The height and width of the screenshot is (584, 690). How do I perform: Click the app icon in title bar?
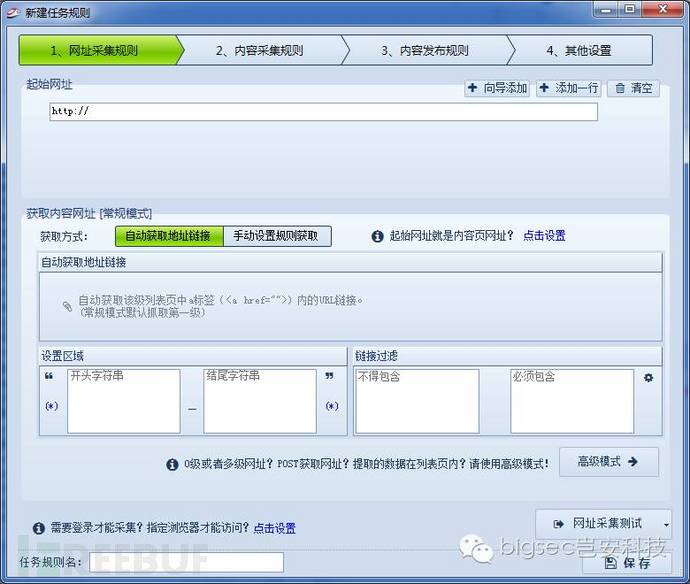tap(12, 12)
